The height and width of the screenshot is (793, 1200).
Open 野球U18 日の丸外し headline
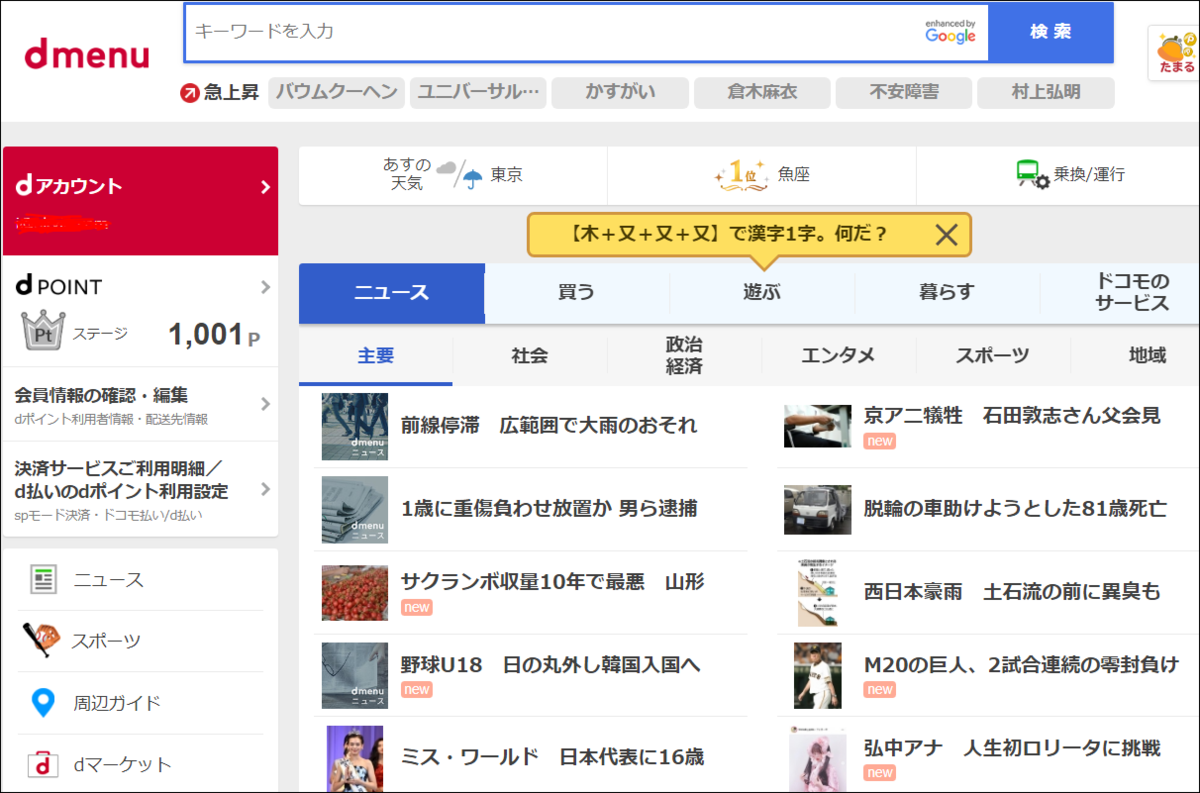pyautogui.click(x=550, y=665)
